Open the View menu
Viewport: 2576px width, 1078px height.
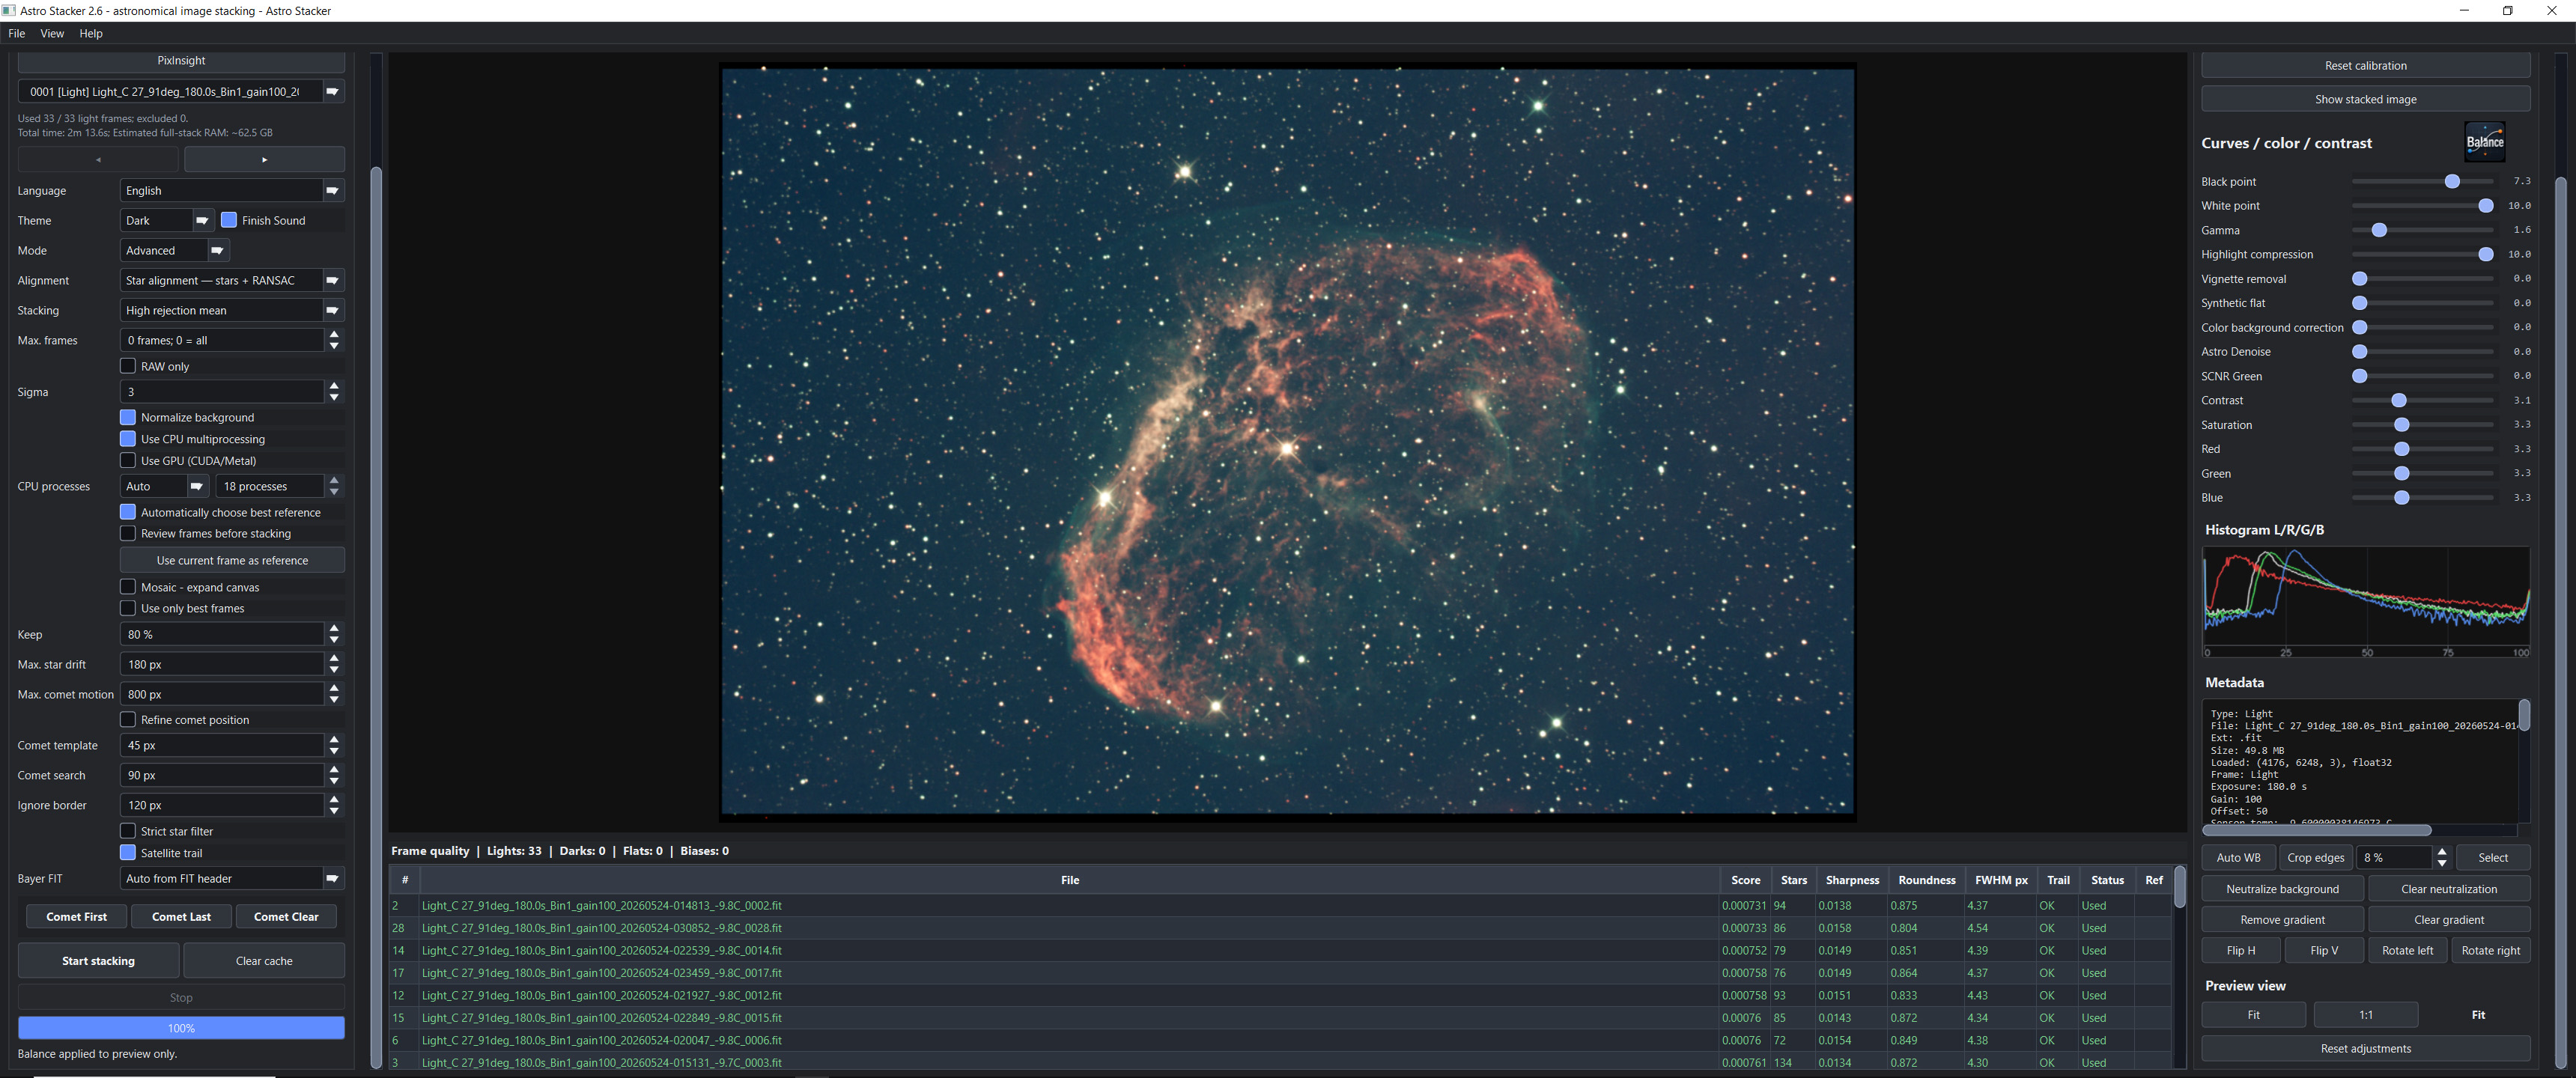[x=52, y=33]
